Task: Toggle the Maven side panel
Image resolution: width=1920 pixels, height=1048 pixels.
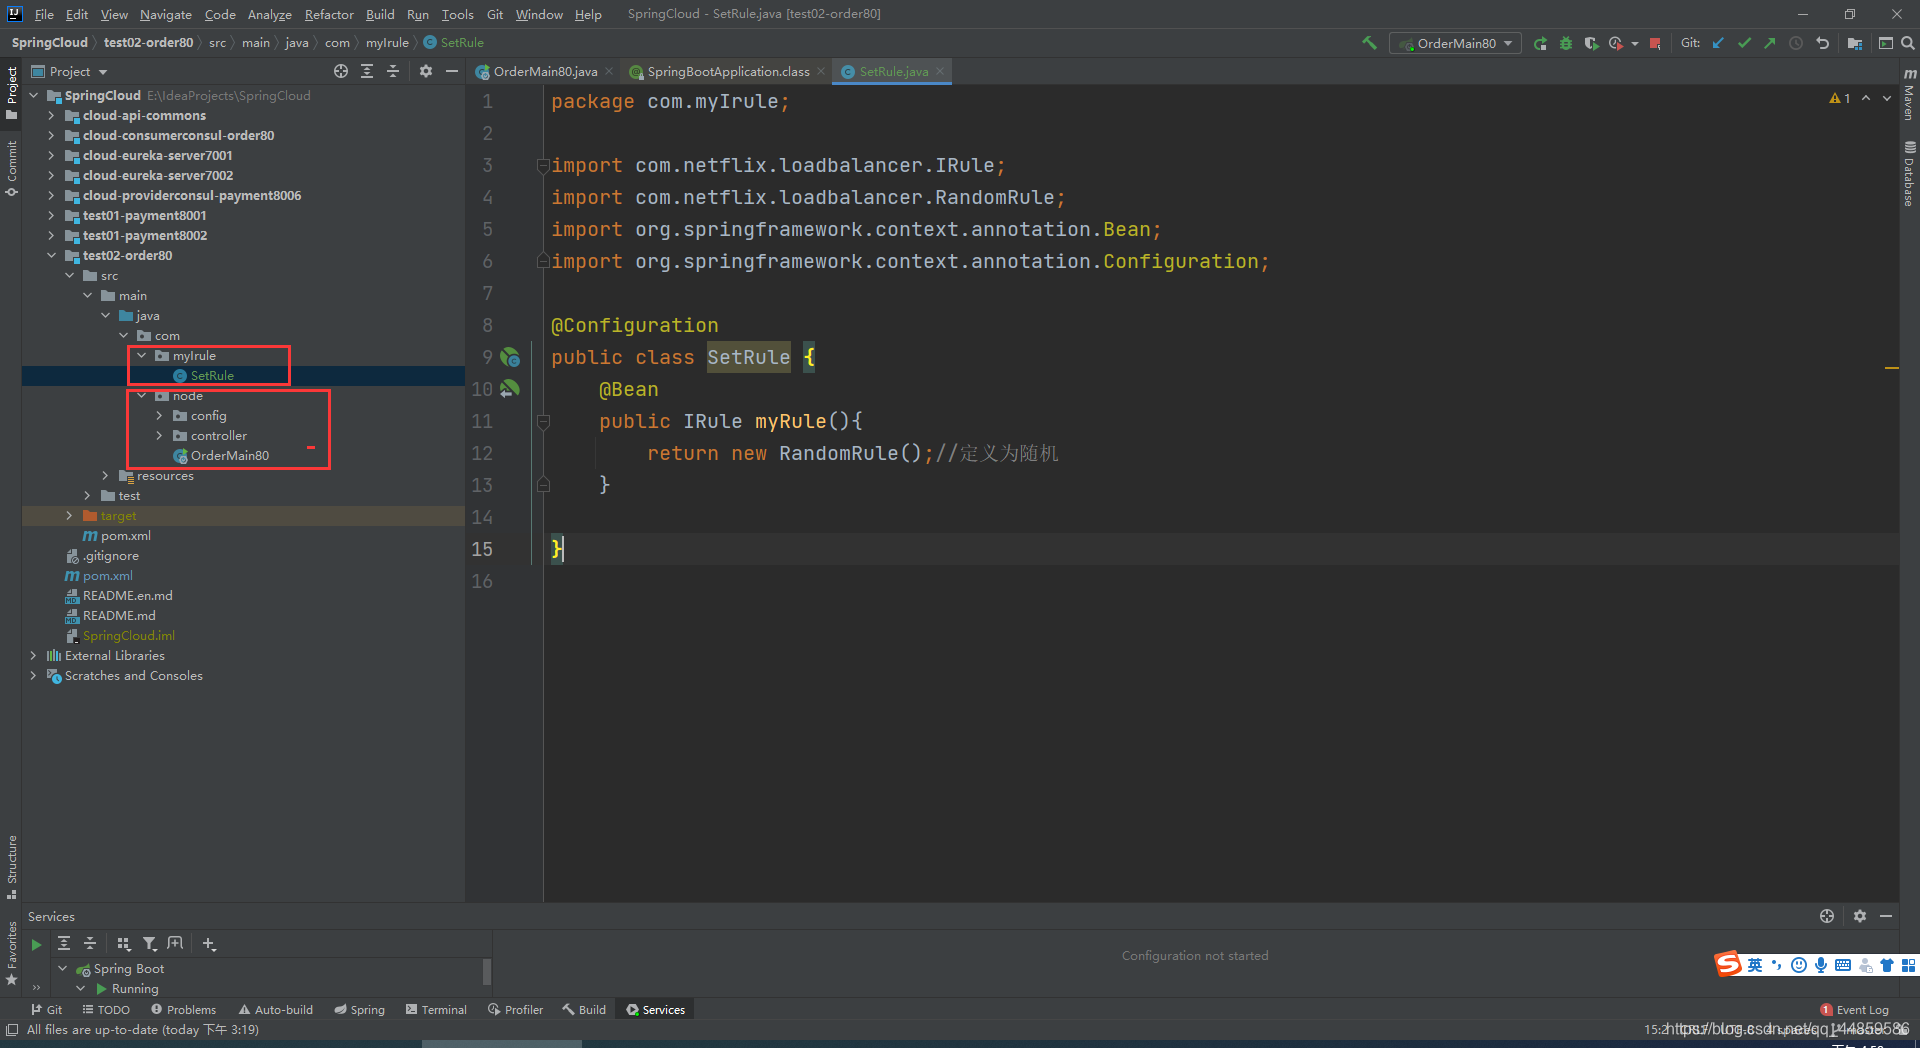Action: click(1909, 94)
